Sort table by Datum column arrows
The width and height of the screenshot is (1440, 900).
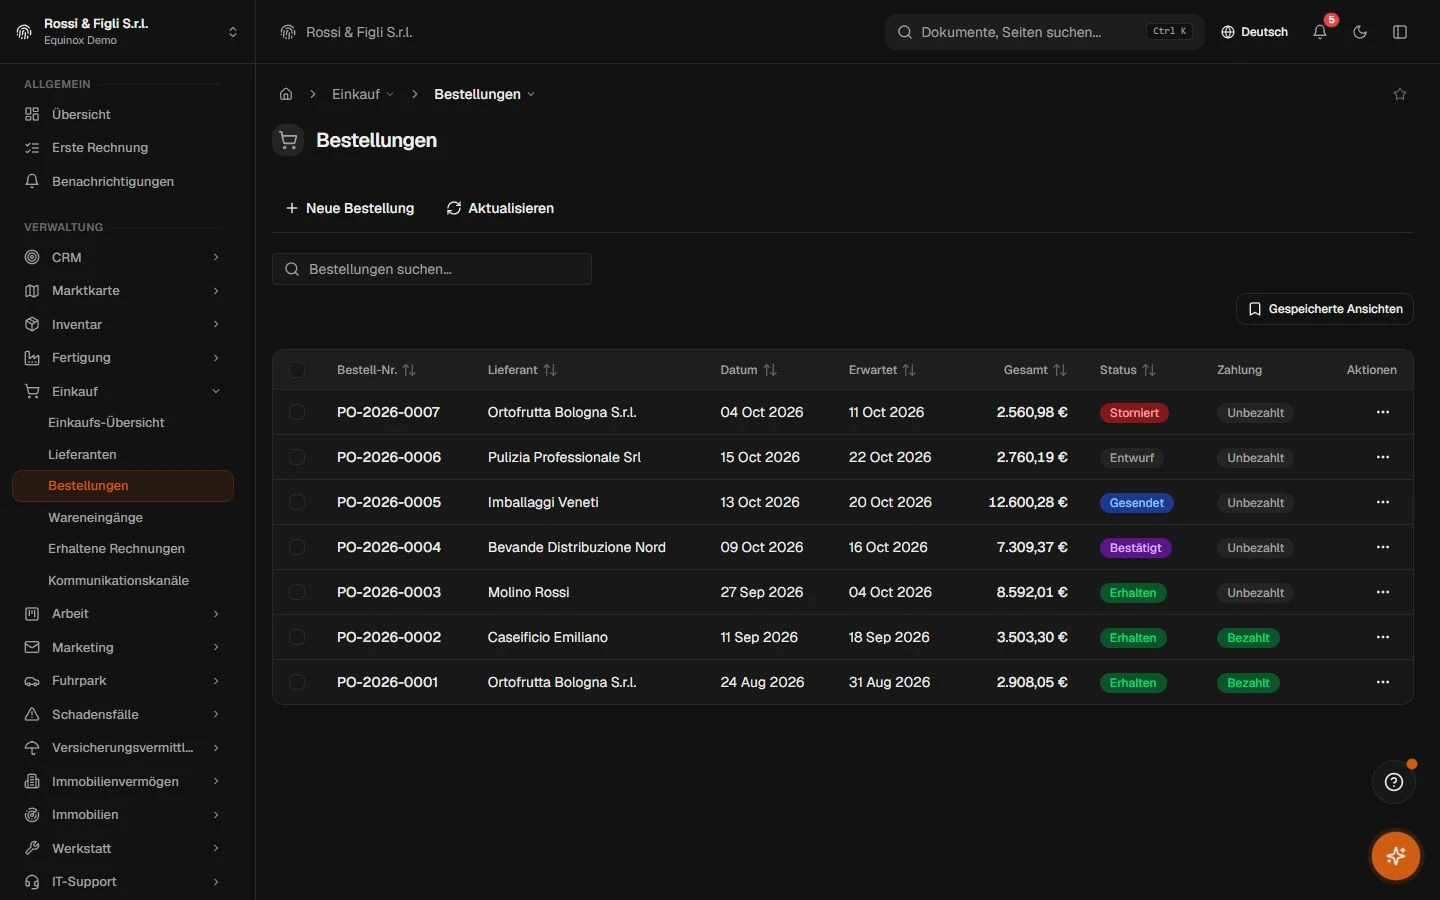[770, 370]
